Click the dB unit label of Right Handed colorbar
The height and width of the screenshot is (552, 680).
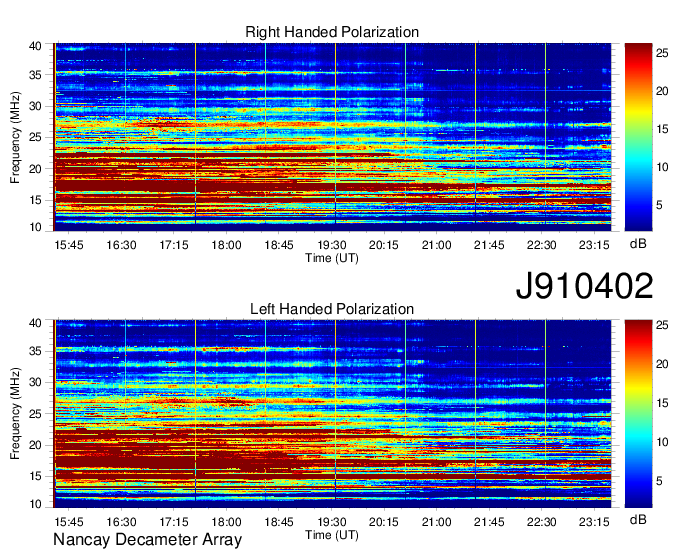638,244
